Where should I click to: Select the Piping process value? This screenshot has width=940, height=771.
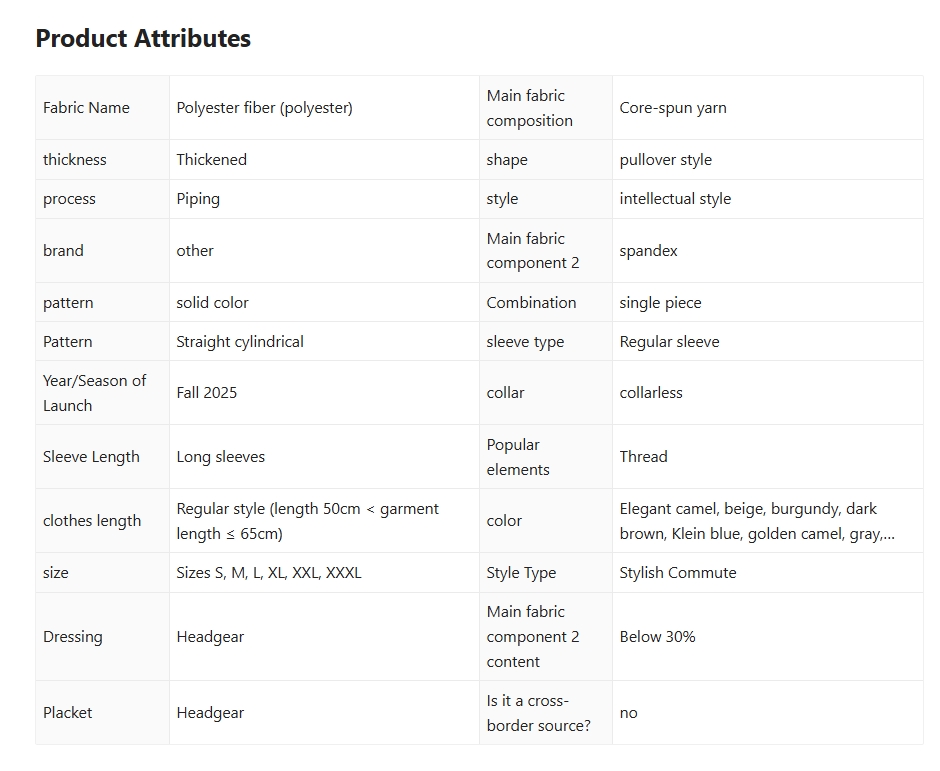coord(198,199)
